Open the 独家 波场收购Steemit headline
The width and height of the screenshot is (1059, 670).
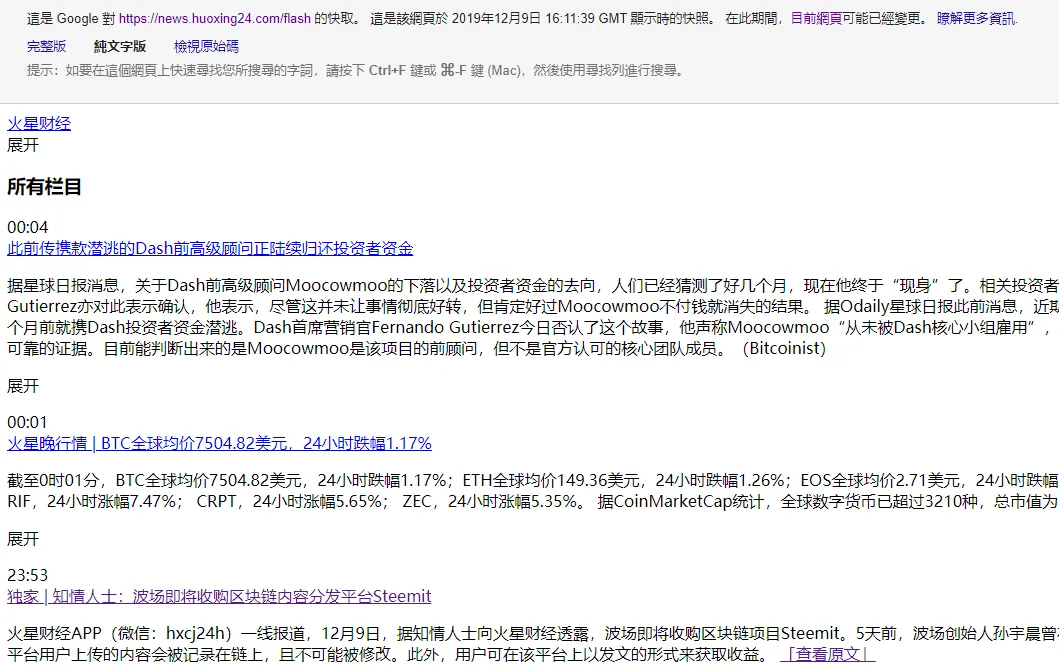(219, 596)
